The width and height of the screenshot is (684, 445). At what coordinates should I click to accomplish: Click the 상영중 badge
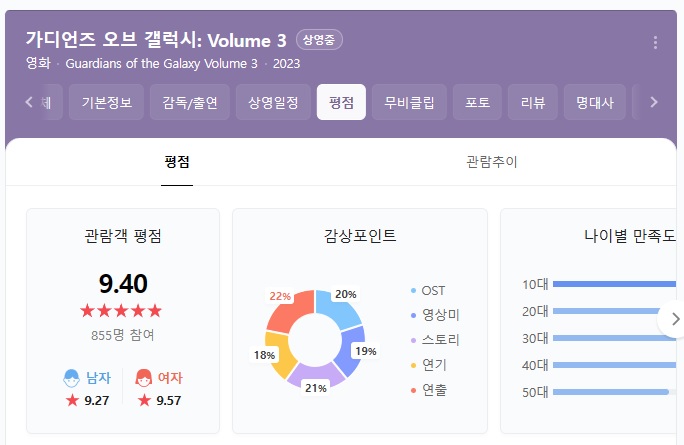(319, 40)
